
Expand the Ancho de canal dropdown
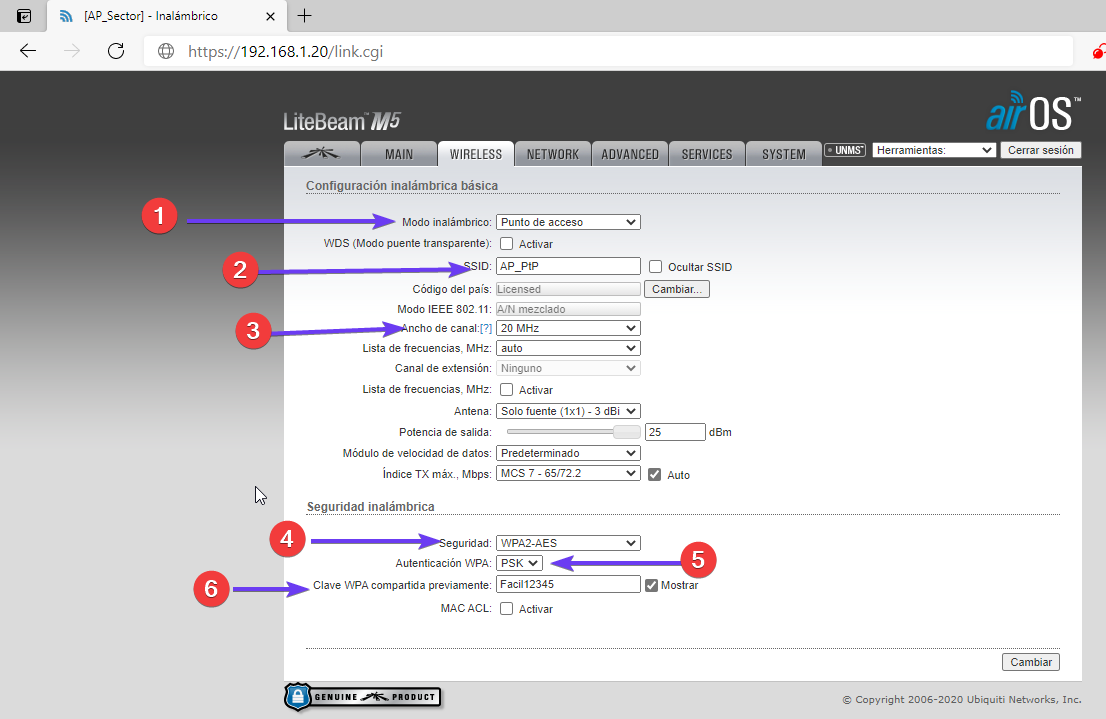point(568,328)
